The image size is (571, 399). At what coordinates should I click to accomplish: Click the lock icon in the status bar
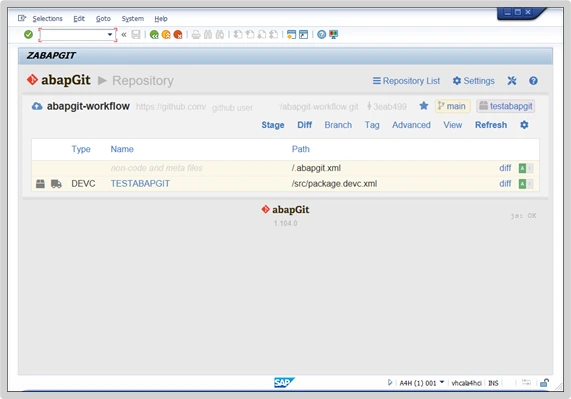pos(544,383)
